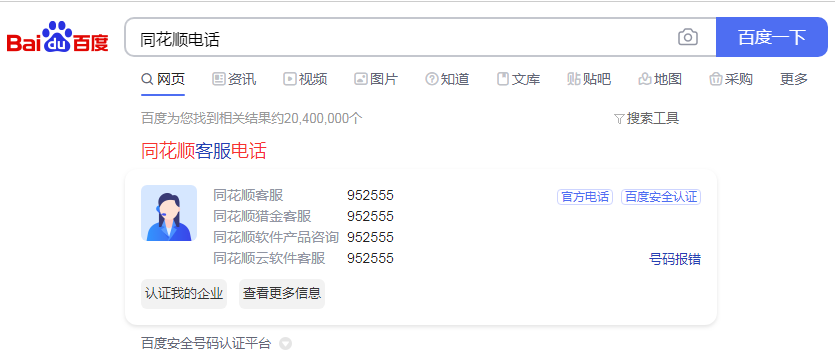
Task: Click the 同花顺客服 row label
Action: tap(248, 195)
